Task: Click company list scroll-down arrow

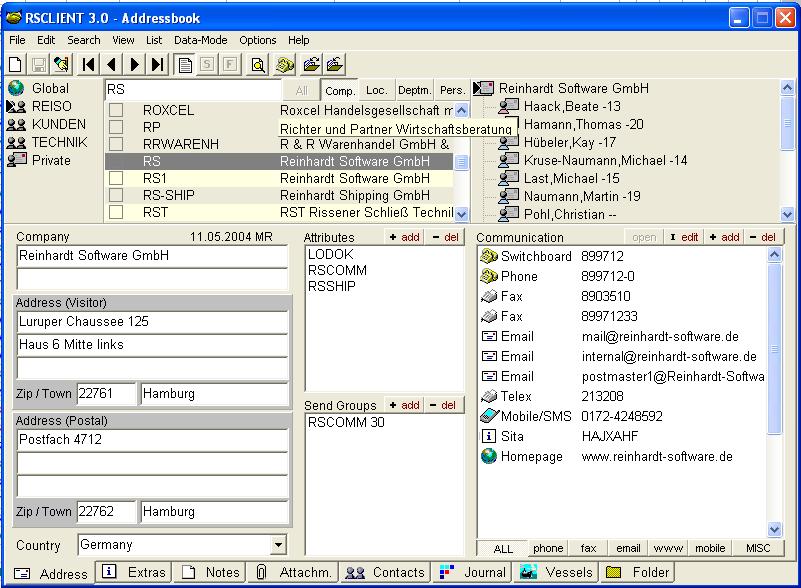Action: [x=461, y=214]
